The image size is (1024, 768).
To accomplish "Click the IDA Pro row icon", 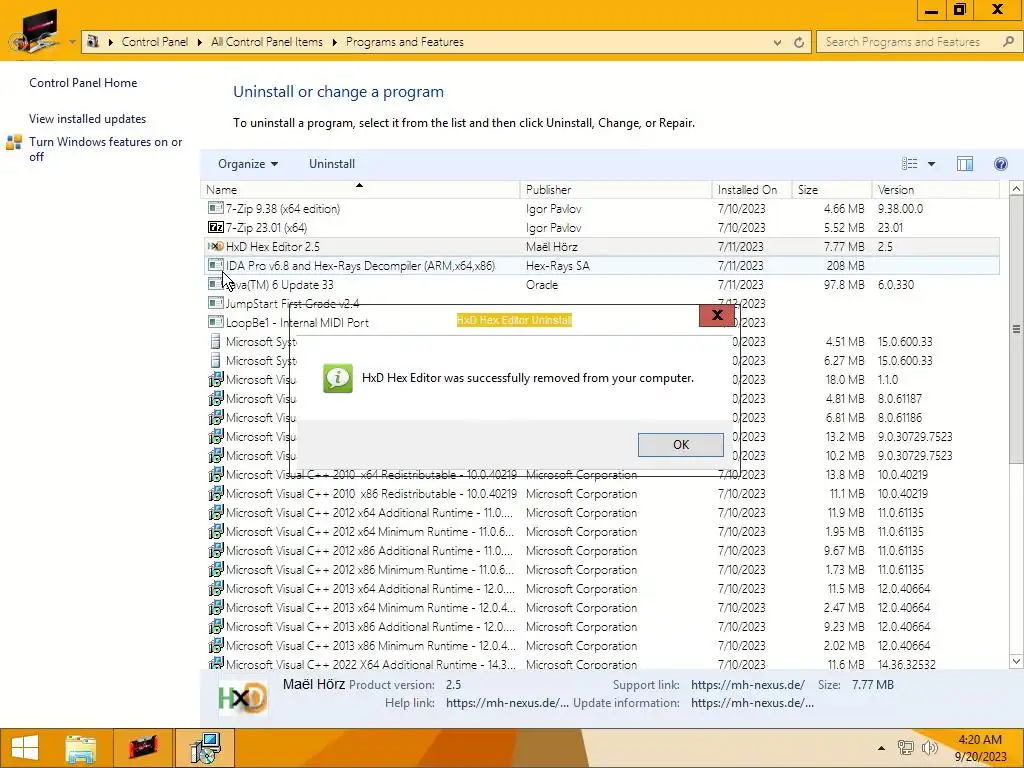I will (216, 265).
